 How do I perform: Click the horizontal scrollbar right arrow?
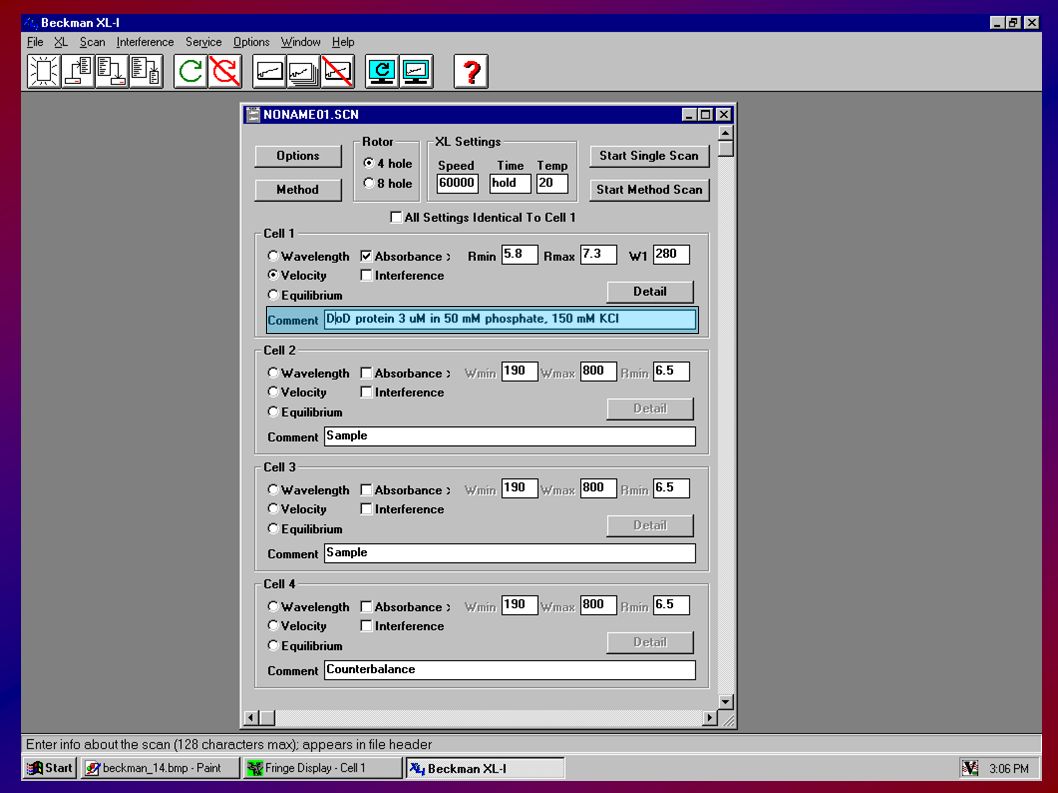(709, 718)
